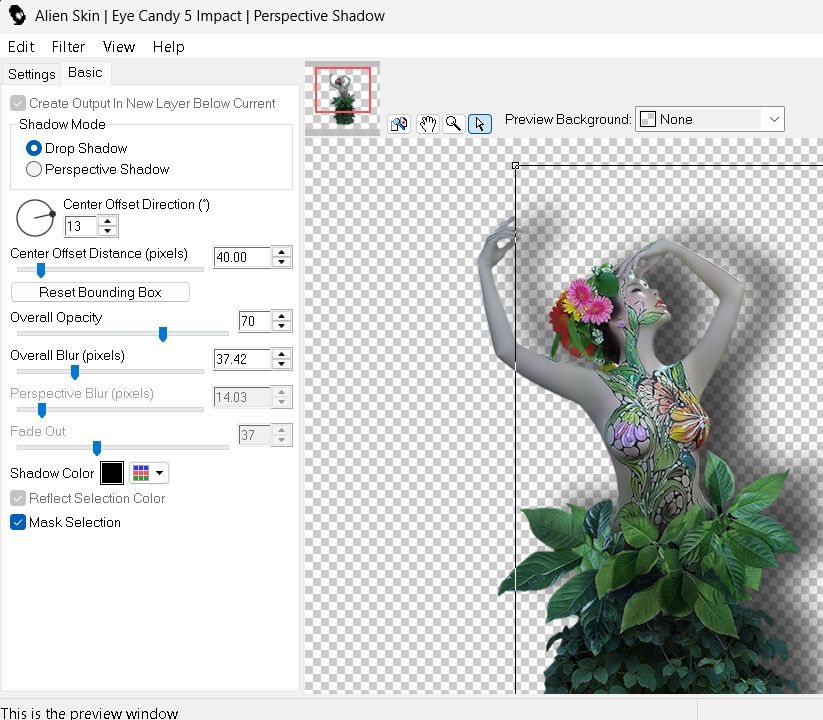823x720 pixels.
Task: Open the Filter menu
Action: [68, 46]
